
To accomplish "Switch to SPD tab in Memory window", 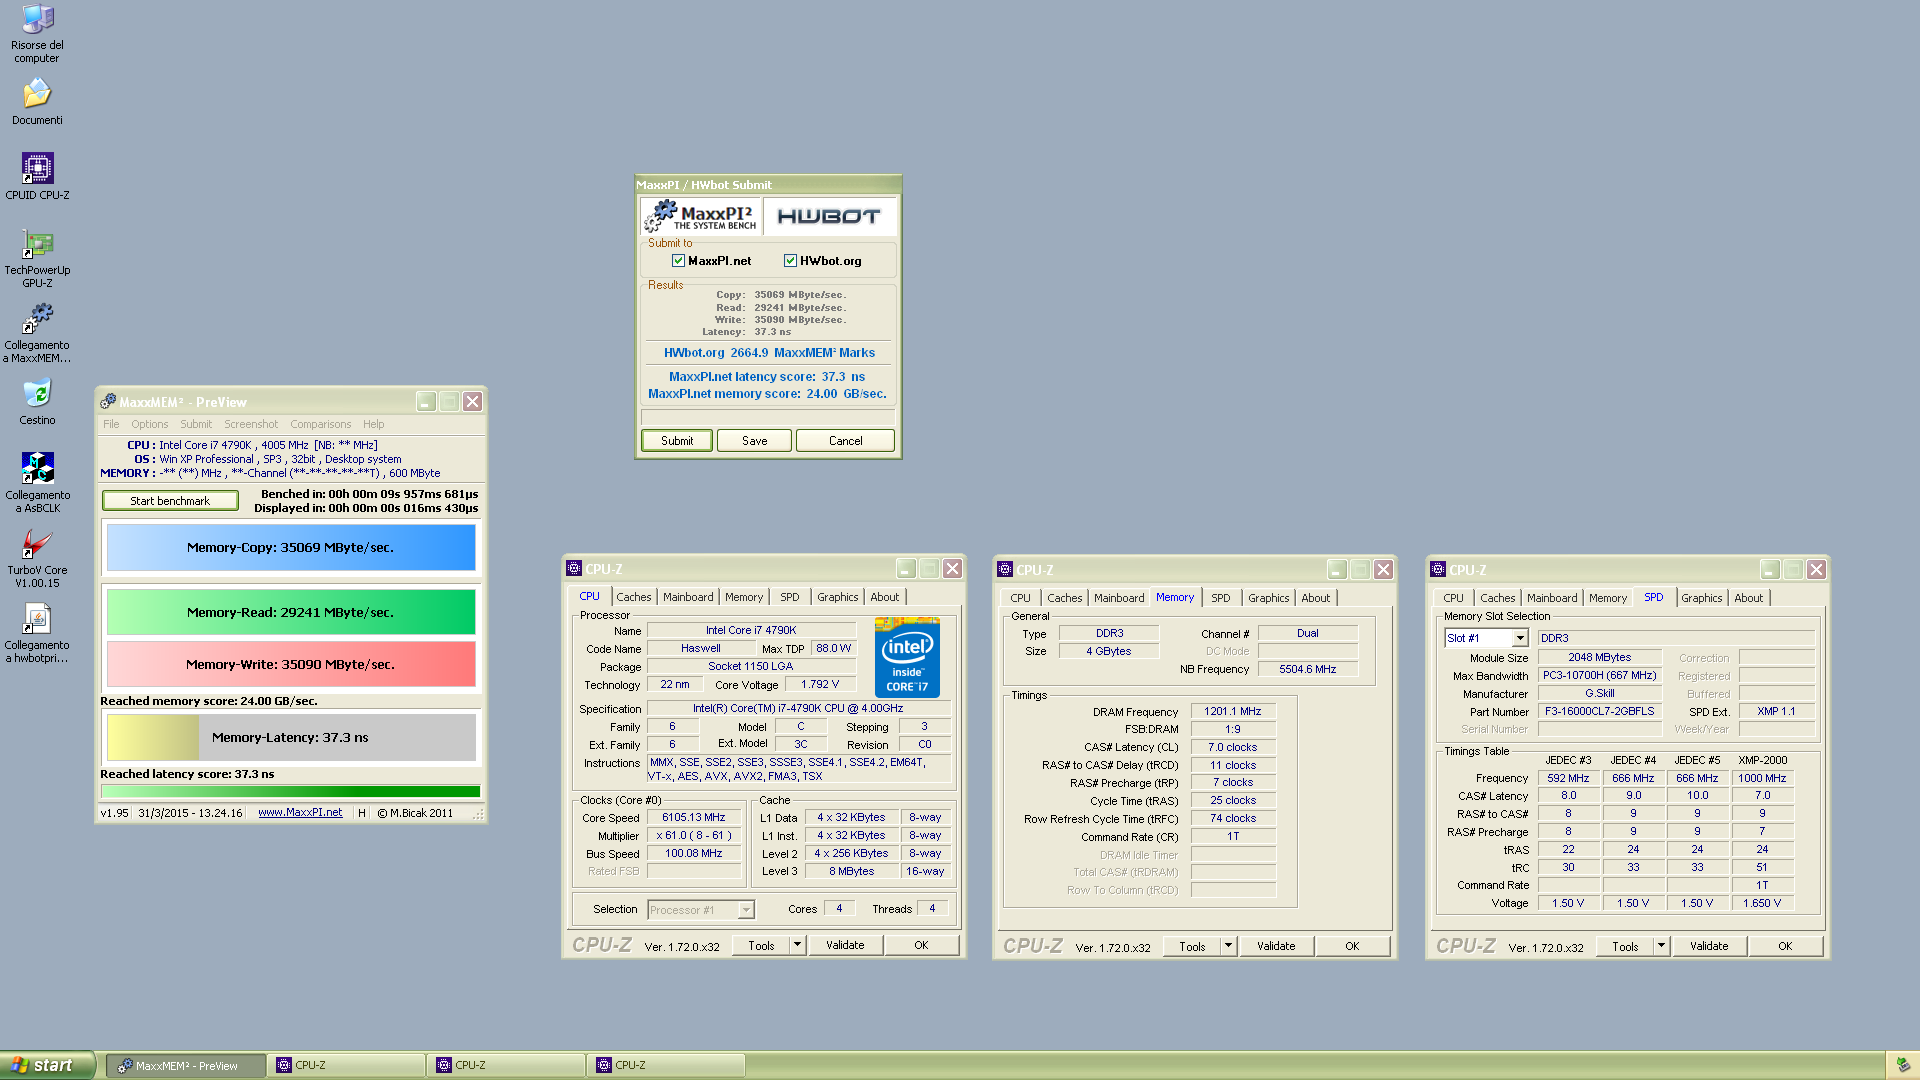I will point(1221,598).
